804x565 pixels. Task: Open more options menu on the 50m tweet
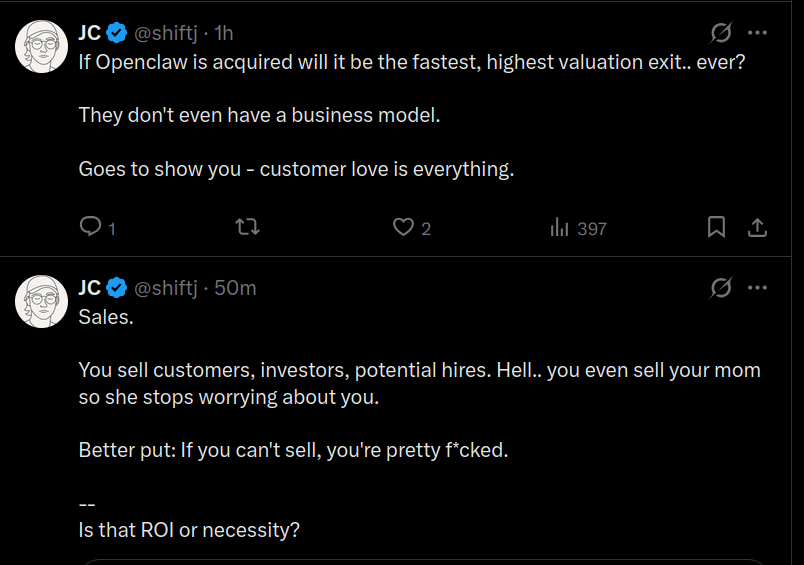(757, 288)
